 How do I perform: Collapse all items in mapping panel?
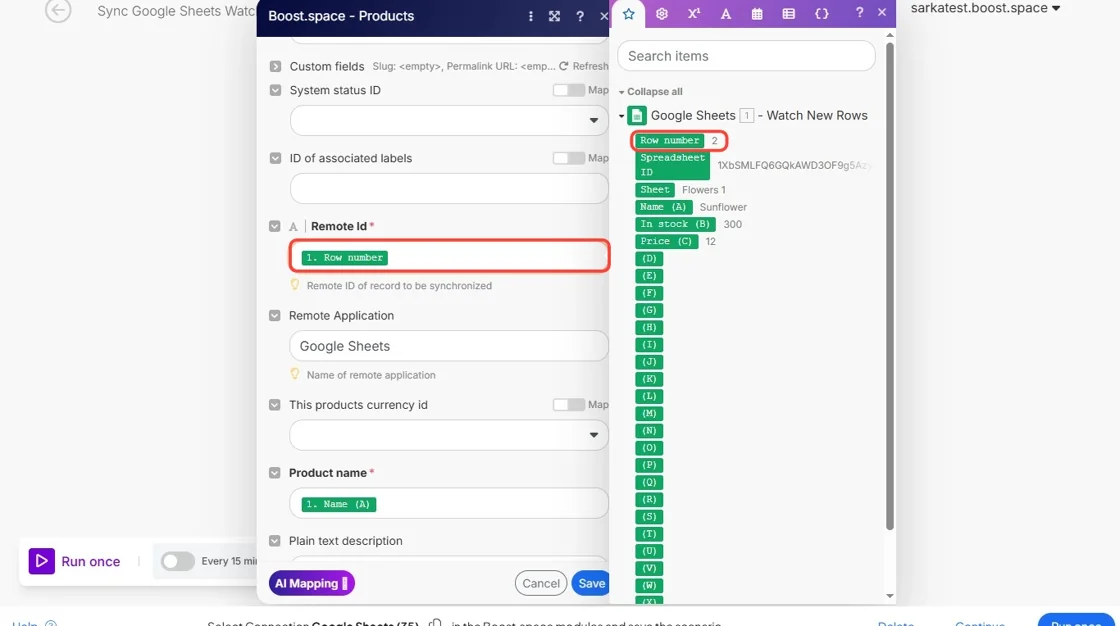click(650, 91)
